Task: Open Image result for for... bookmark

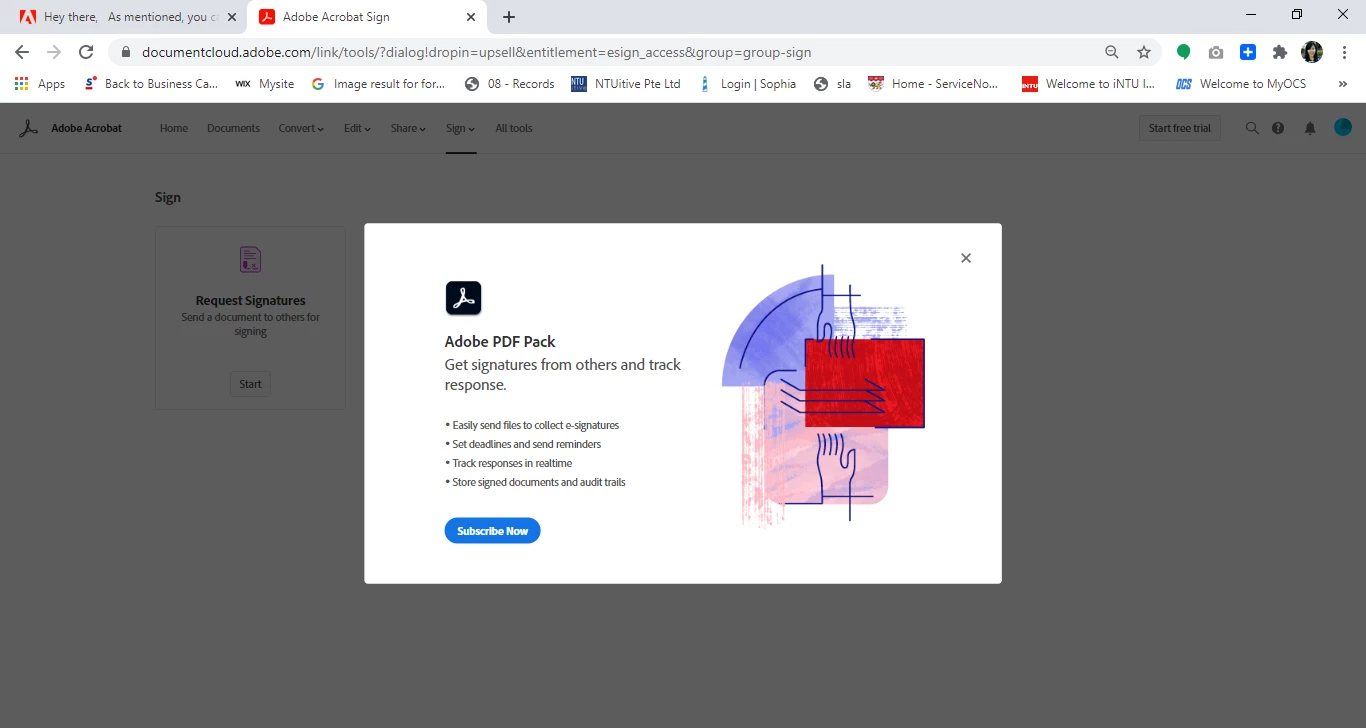Action: click(x=379, y=84)
